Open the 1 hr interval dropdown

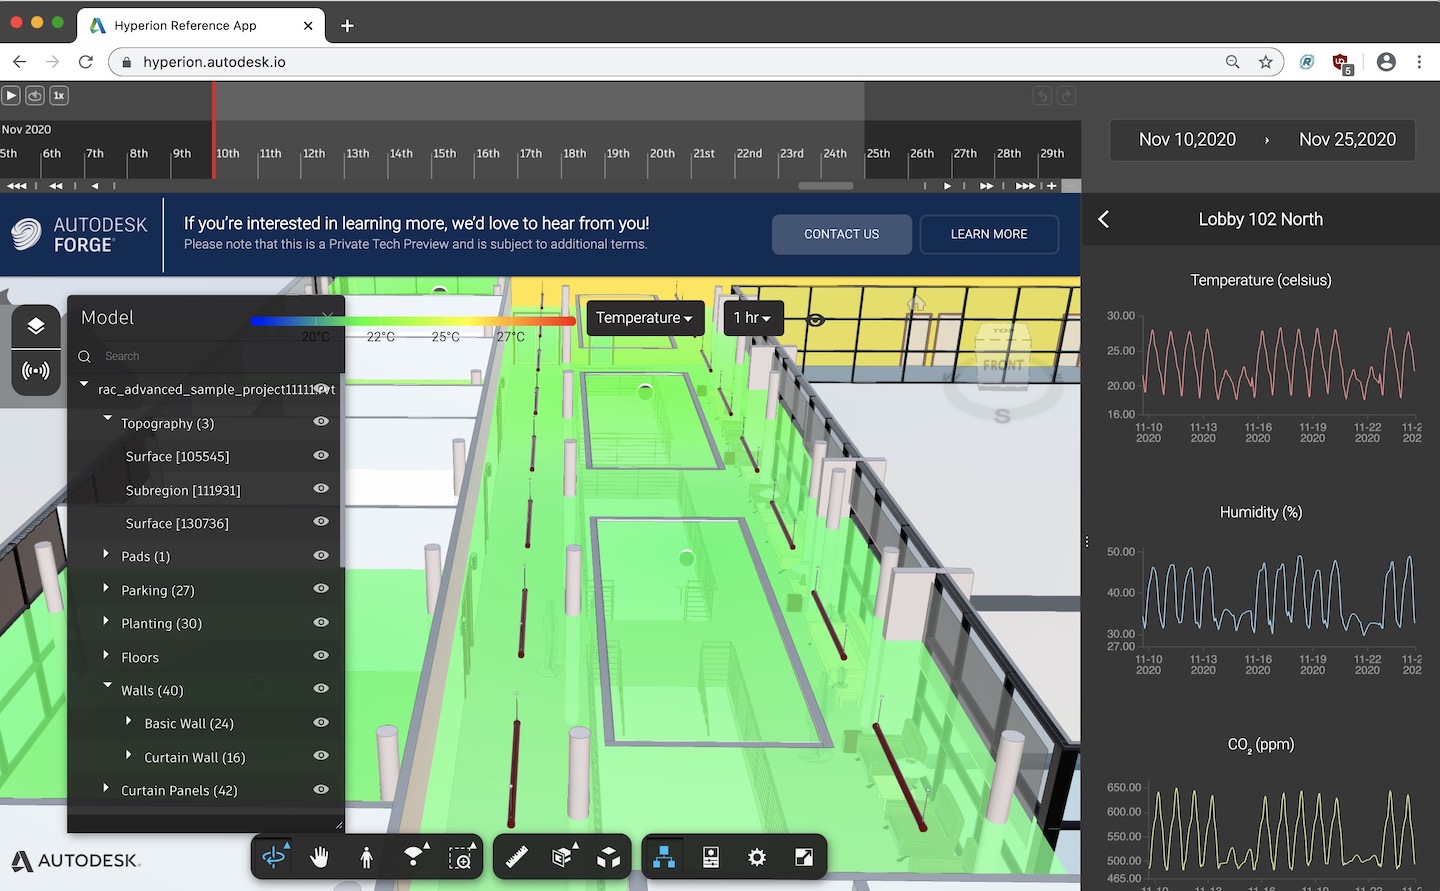(x=752, y=317)
